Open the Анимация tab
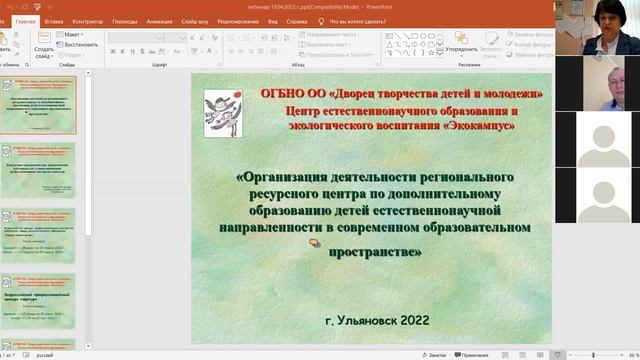The height and width of the screenshot is (360, 640). point(159,22)
